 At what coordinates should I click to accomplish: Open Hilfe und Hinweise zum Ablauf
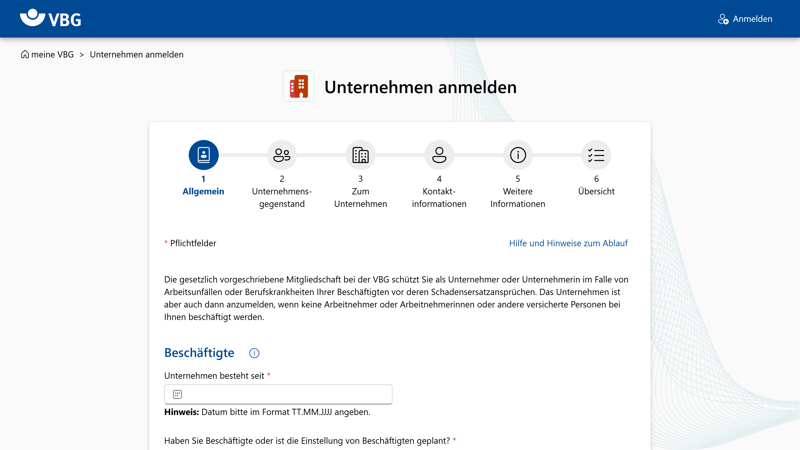[x=568, y=243]
